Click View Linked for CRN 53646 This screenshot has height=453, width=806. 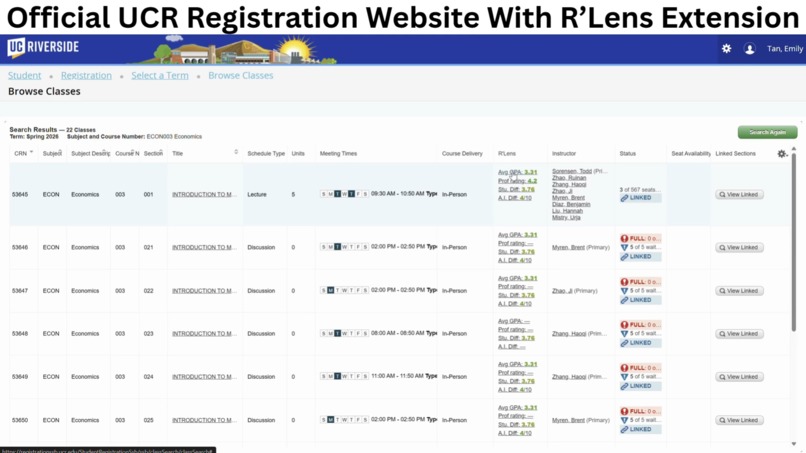(x=739, y=247)
